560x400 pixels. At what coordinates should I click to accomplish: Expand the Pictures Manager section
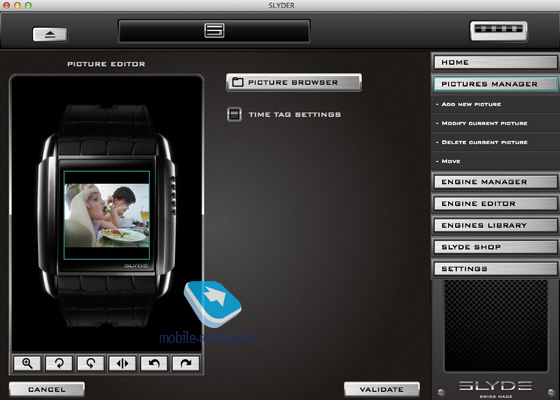point(495,84)
